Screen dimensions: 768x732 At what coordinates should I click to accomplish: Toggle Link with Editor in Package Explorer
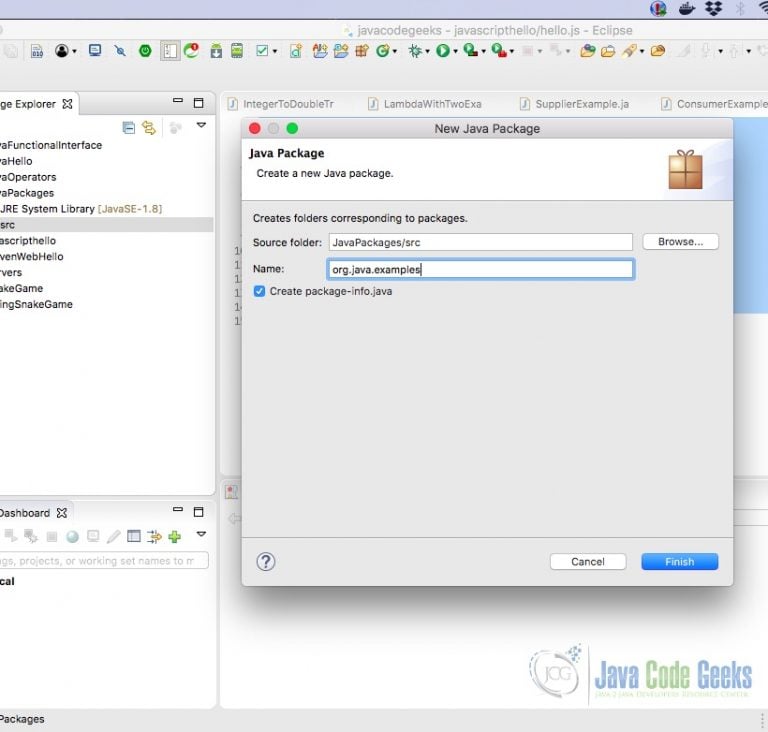tap(149, 128)
